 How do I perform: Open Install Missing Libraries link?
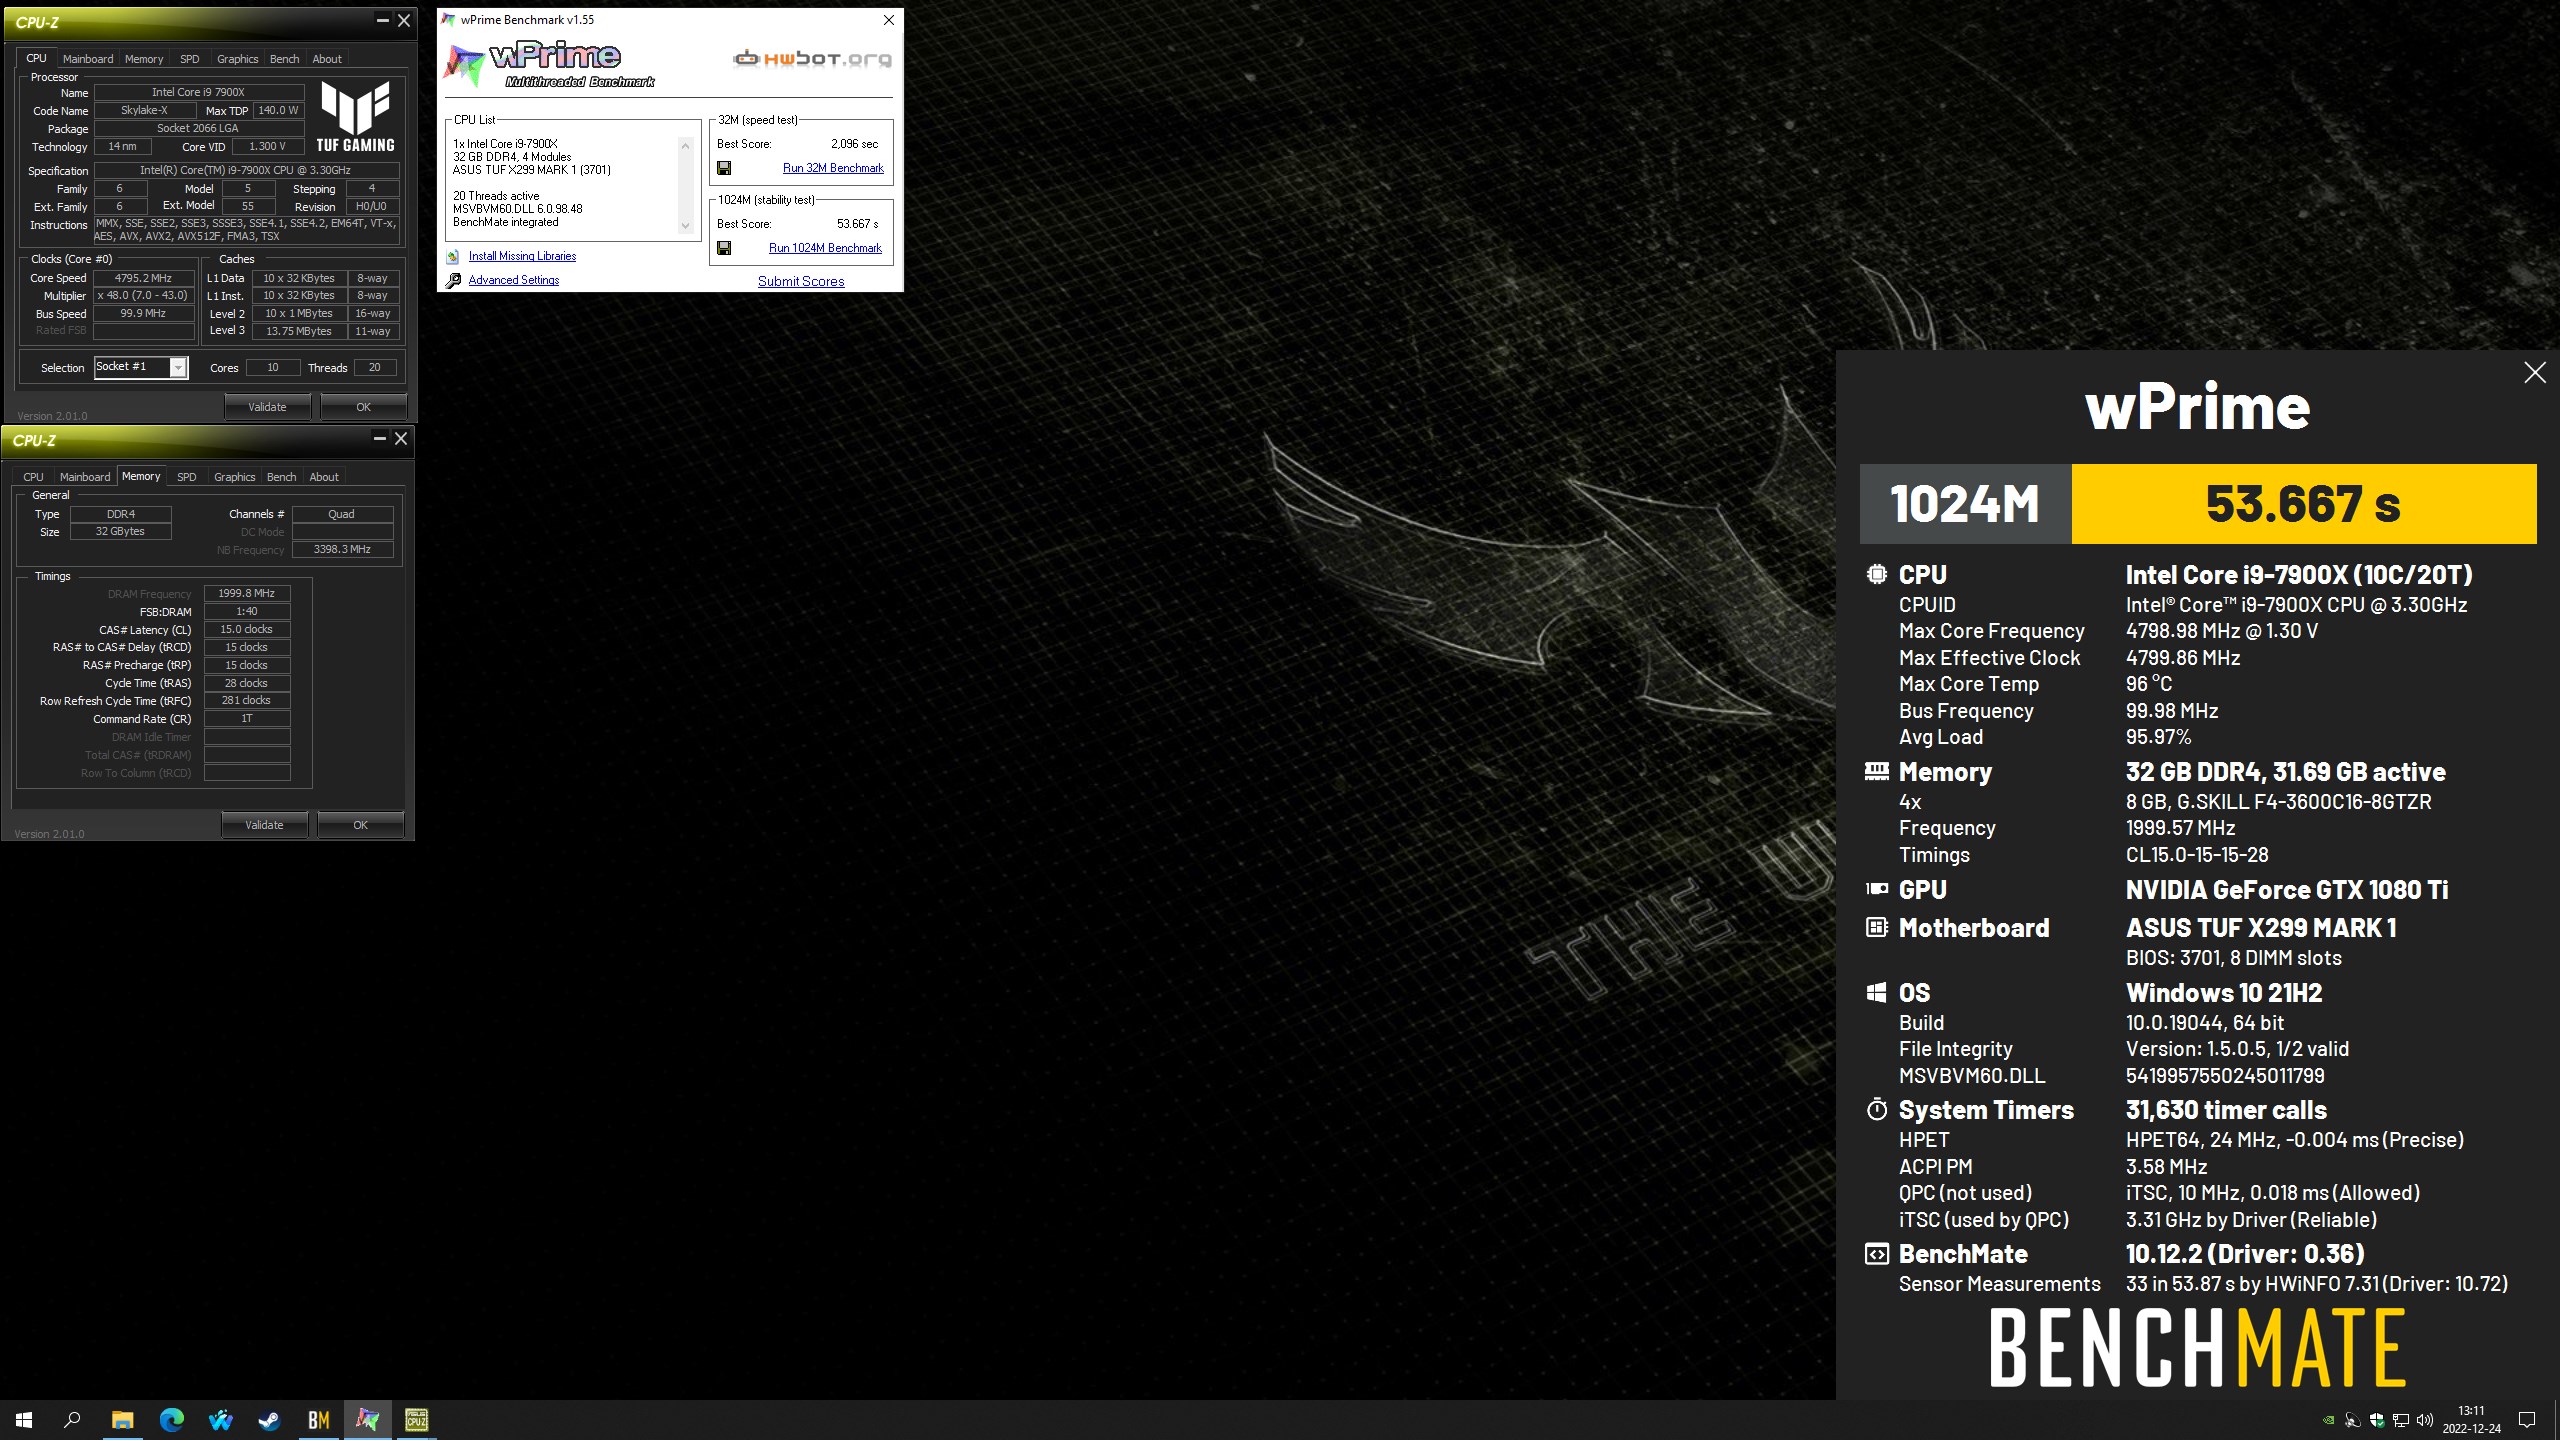522,256
